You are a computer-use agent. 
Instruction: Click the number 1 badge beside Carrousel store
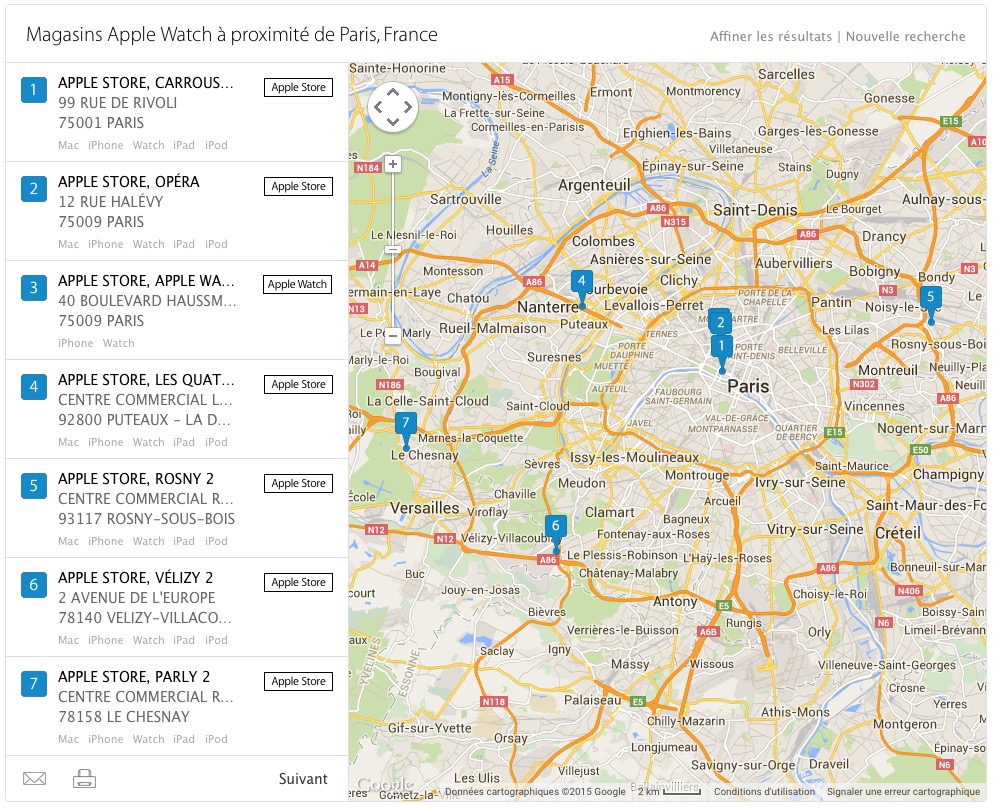34,89
